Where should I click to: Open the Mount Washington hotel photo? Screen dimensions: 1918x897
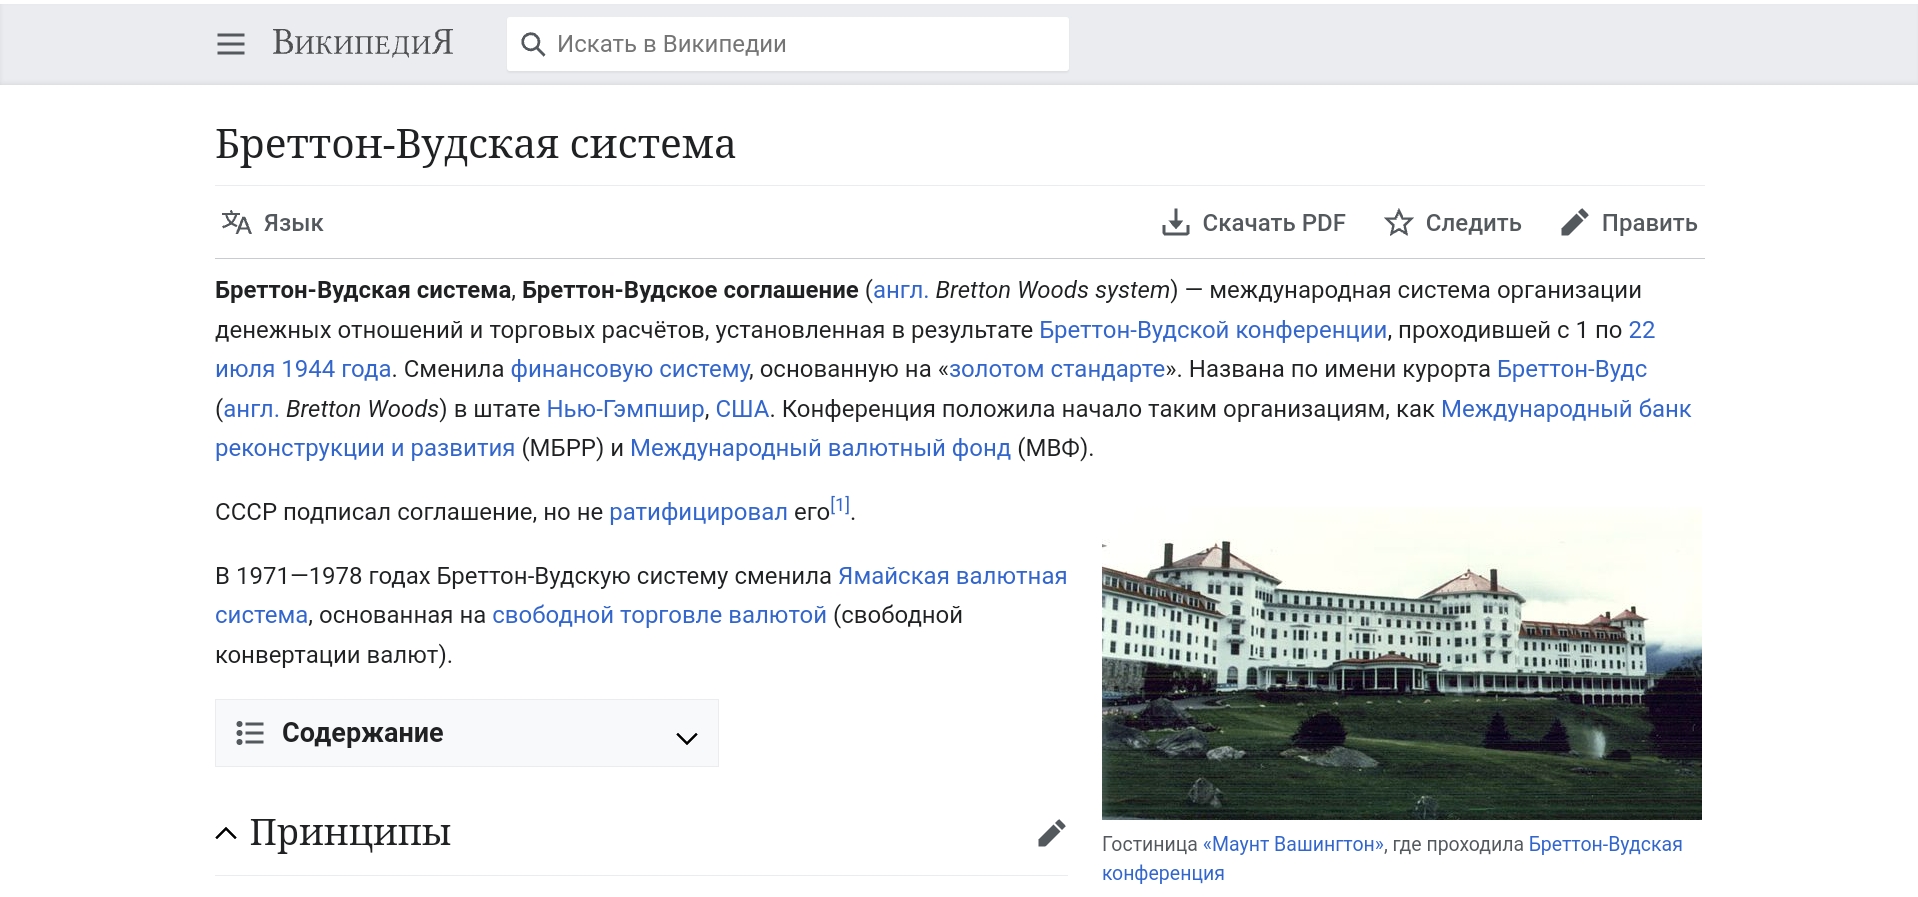[x=1401, y=665]
